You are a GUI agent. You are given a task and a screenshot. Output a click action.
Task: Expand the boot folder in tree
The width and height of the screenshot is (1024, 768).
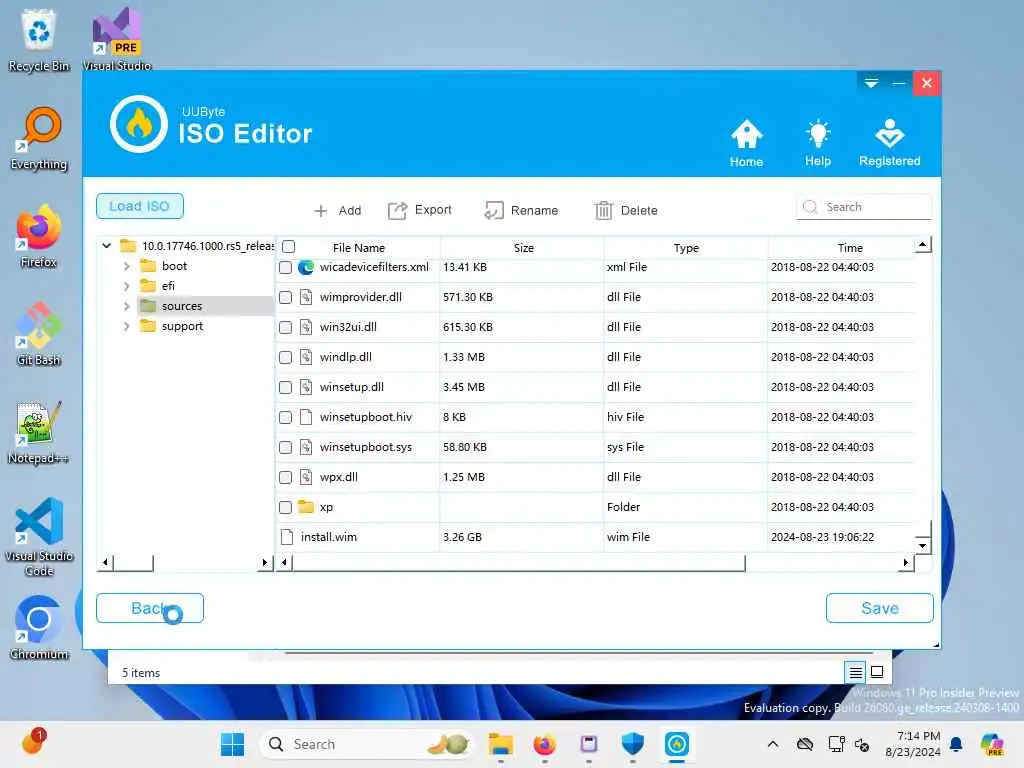pos(127,266)
